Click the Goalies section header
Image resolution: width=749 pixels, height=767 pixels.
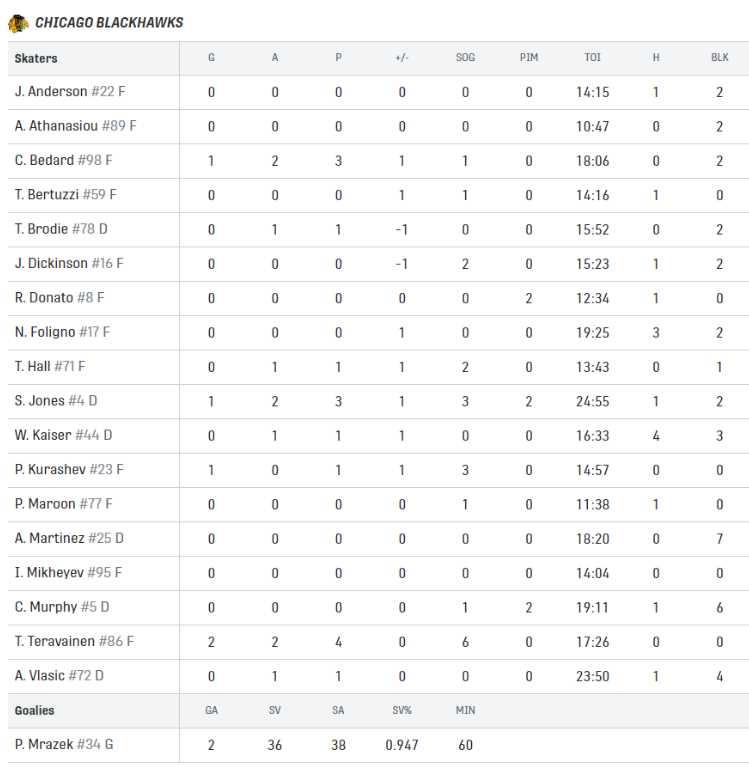[34, 711]
